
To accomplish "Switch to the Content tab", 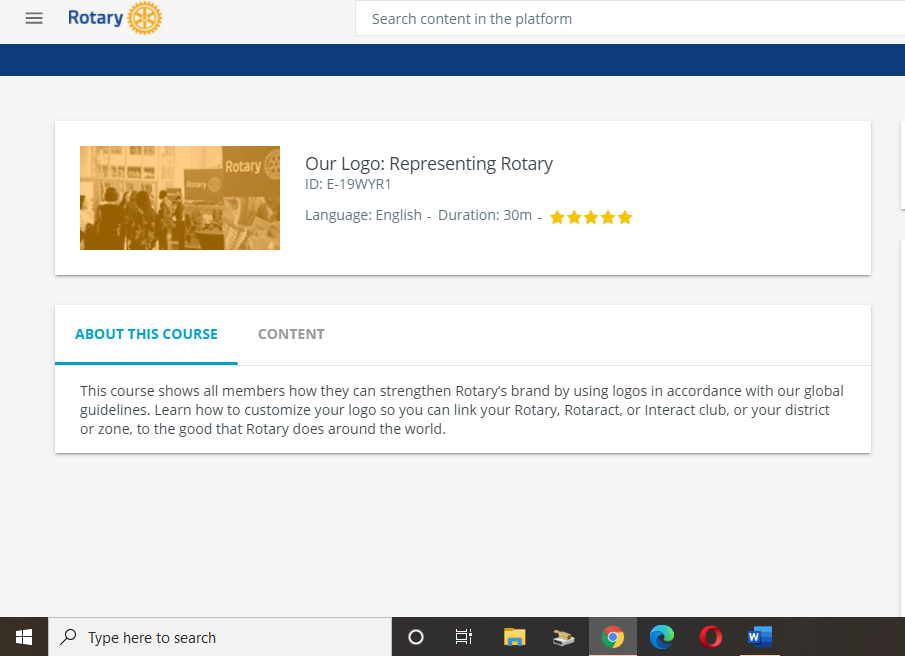I will [x=291, y=334].
